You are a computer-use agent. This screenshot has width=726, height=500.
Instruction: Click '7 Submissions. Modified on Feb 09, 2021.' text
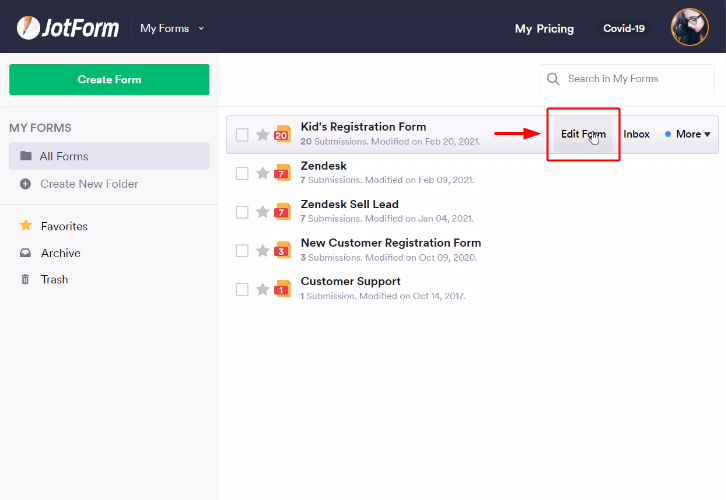pyautogui.click(x=387, y=180)
